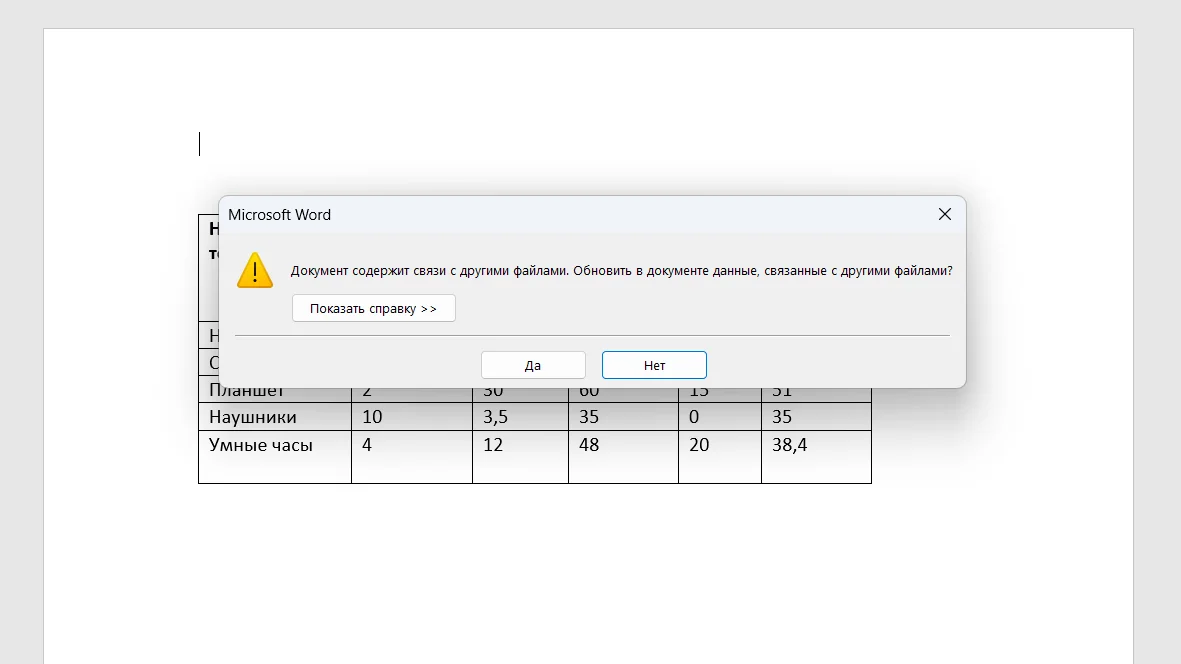
Task: Click the text cursor line above the table
Action: point(200,144)
